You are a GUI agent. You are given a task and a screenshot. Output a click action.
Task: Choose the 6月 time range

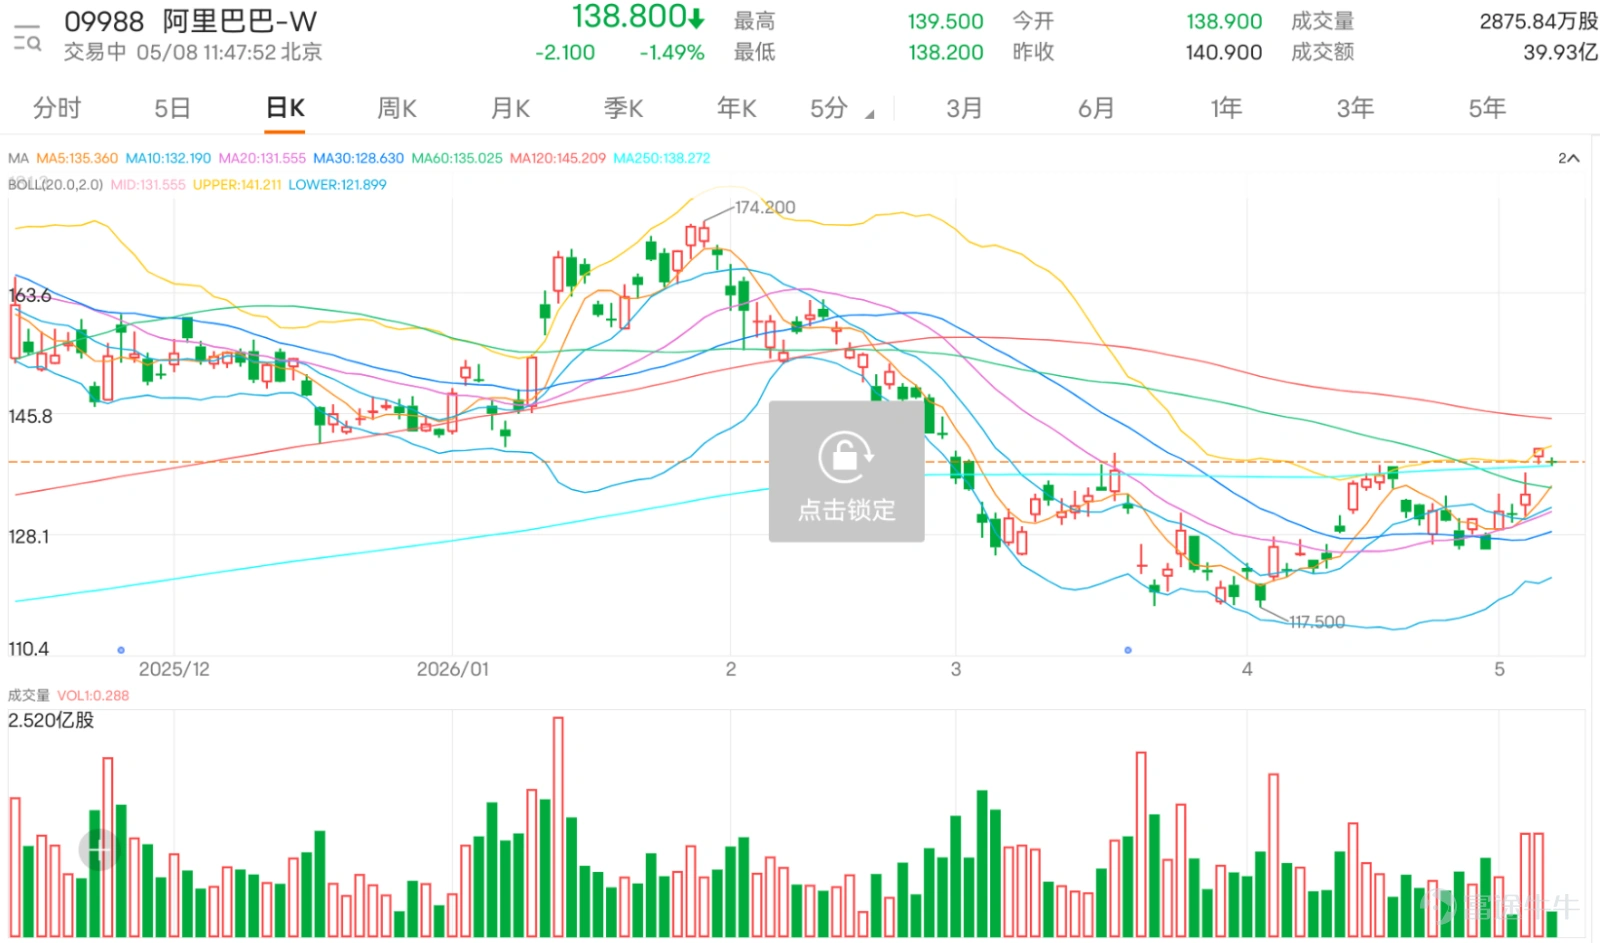pyautogui.click(x=1096, y=108)
